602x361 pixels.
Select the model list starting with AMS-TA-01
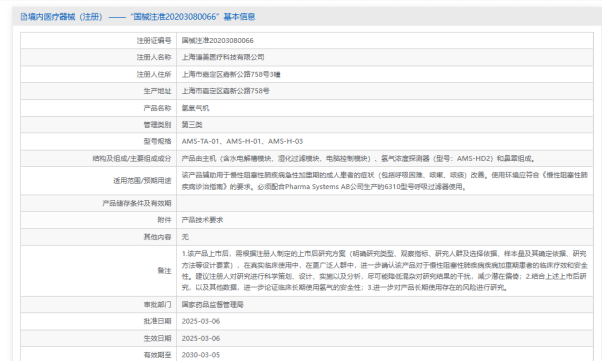242,141
